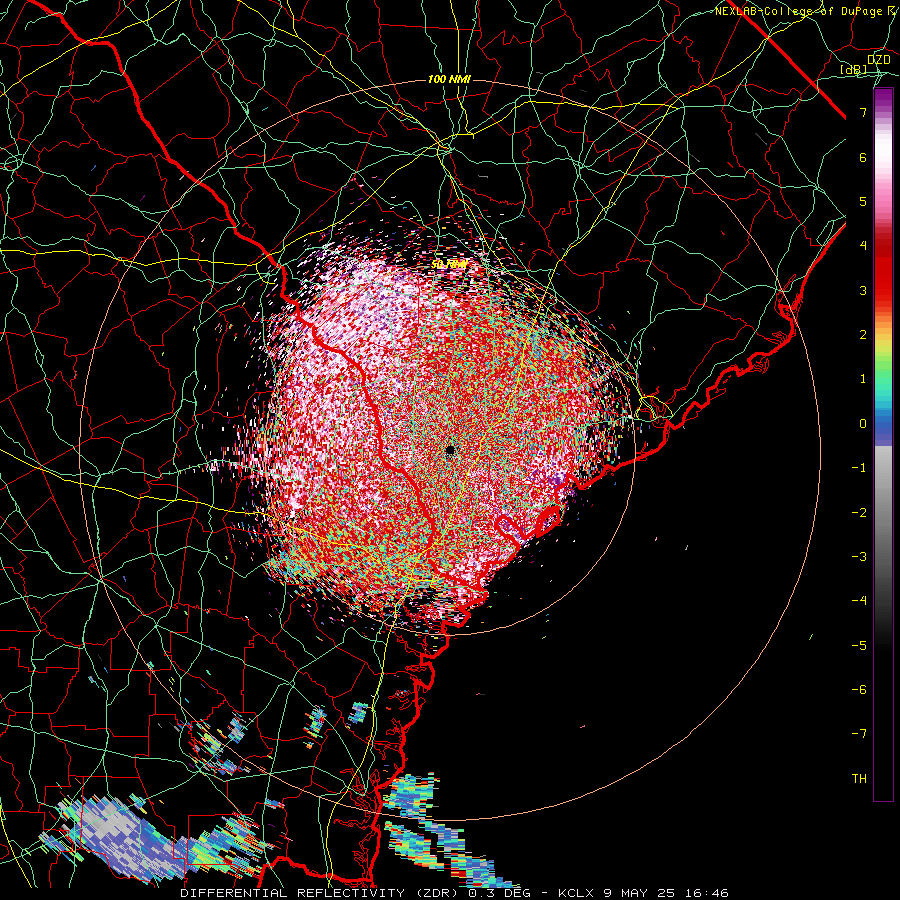900x900 pixels.
Task: Click the '6' value on the color scale
Action: click(863, 157)
